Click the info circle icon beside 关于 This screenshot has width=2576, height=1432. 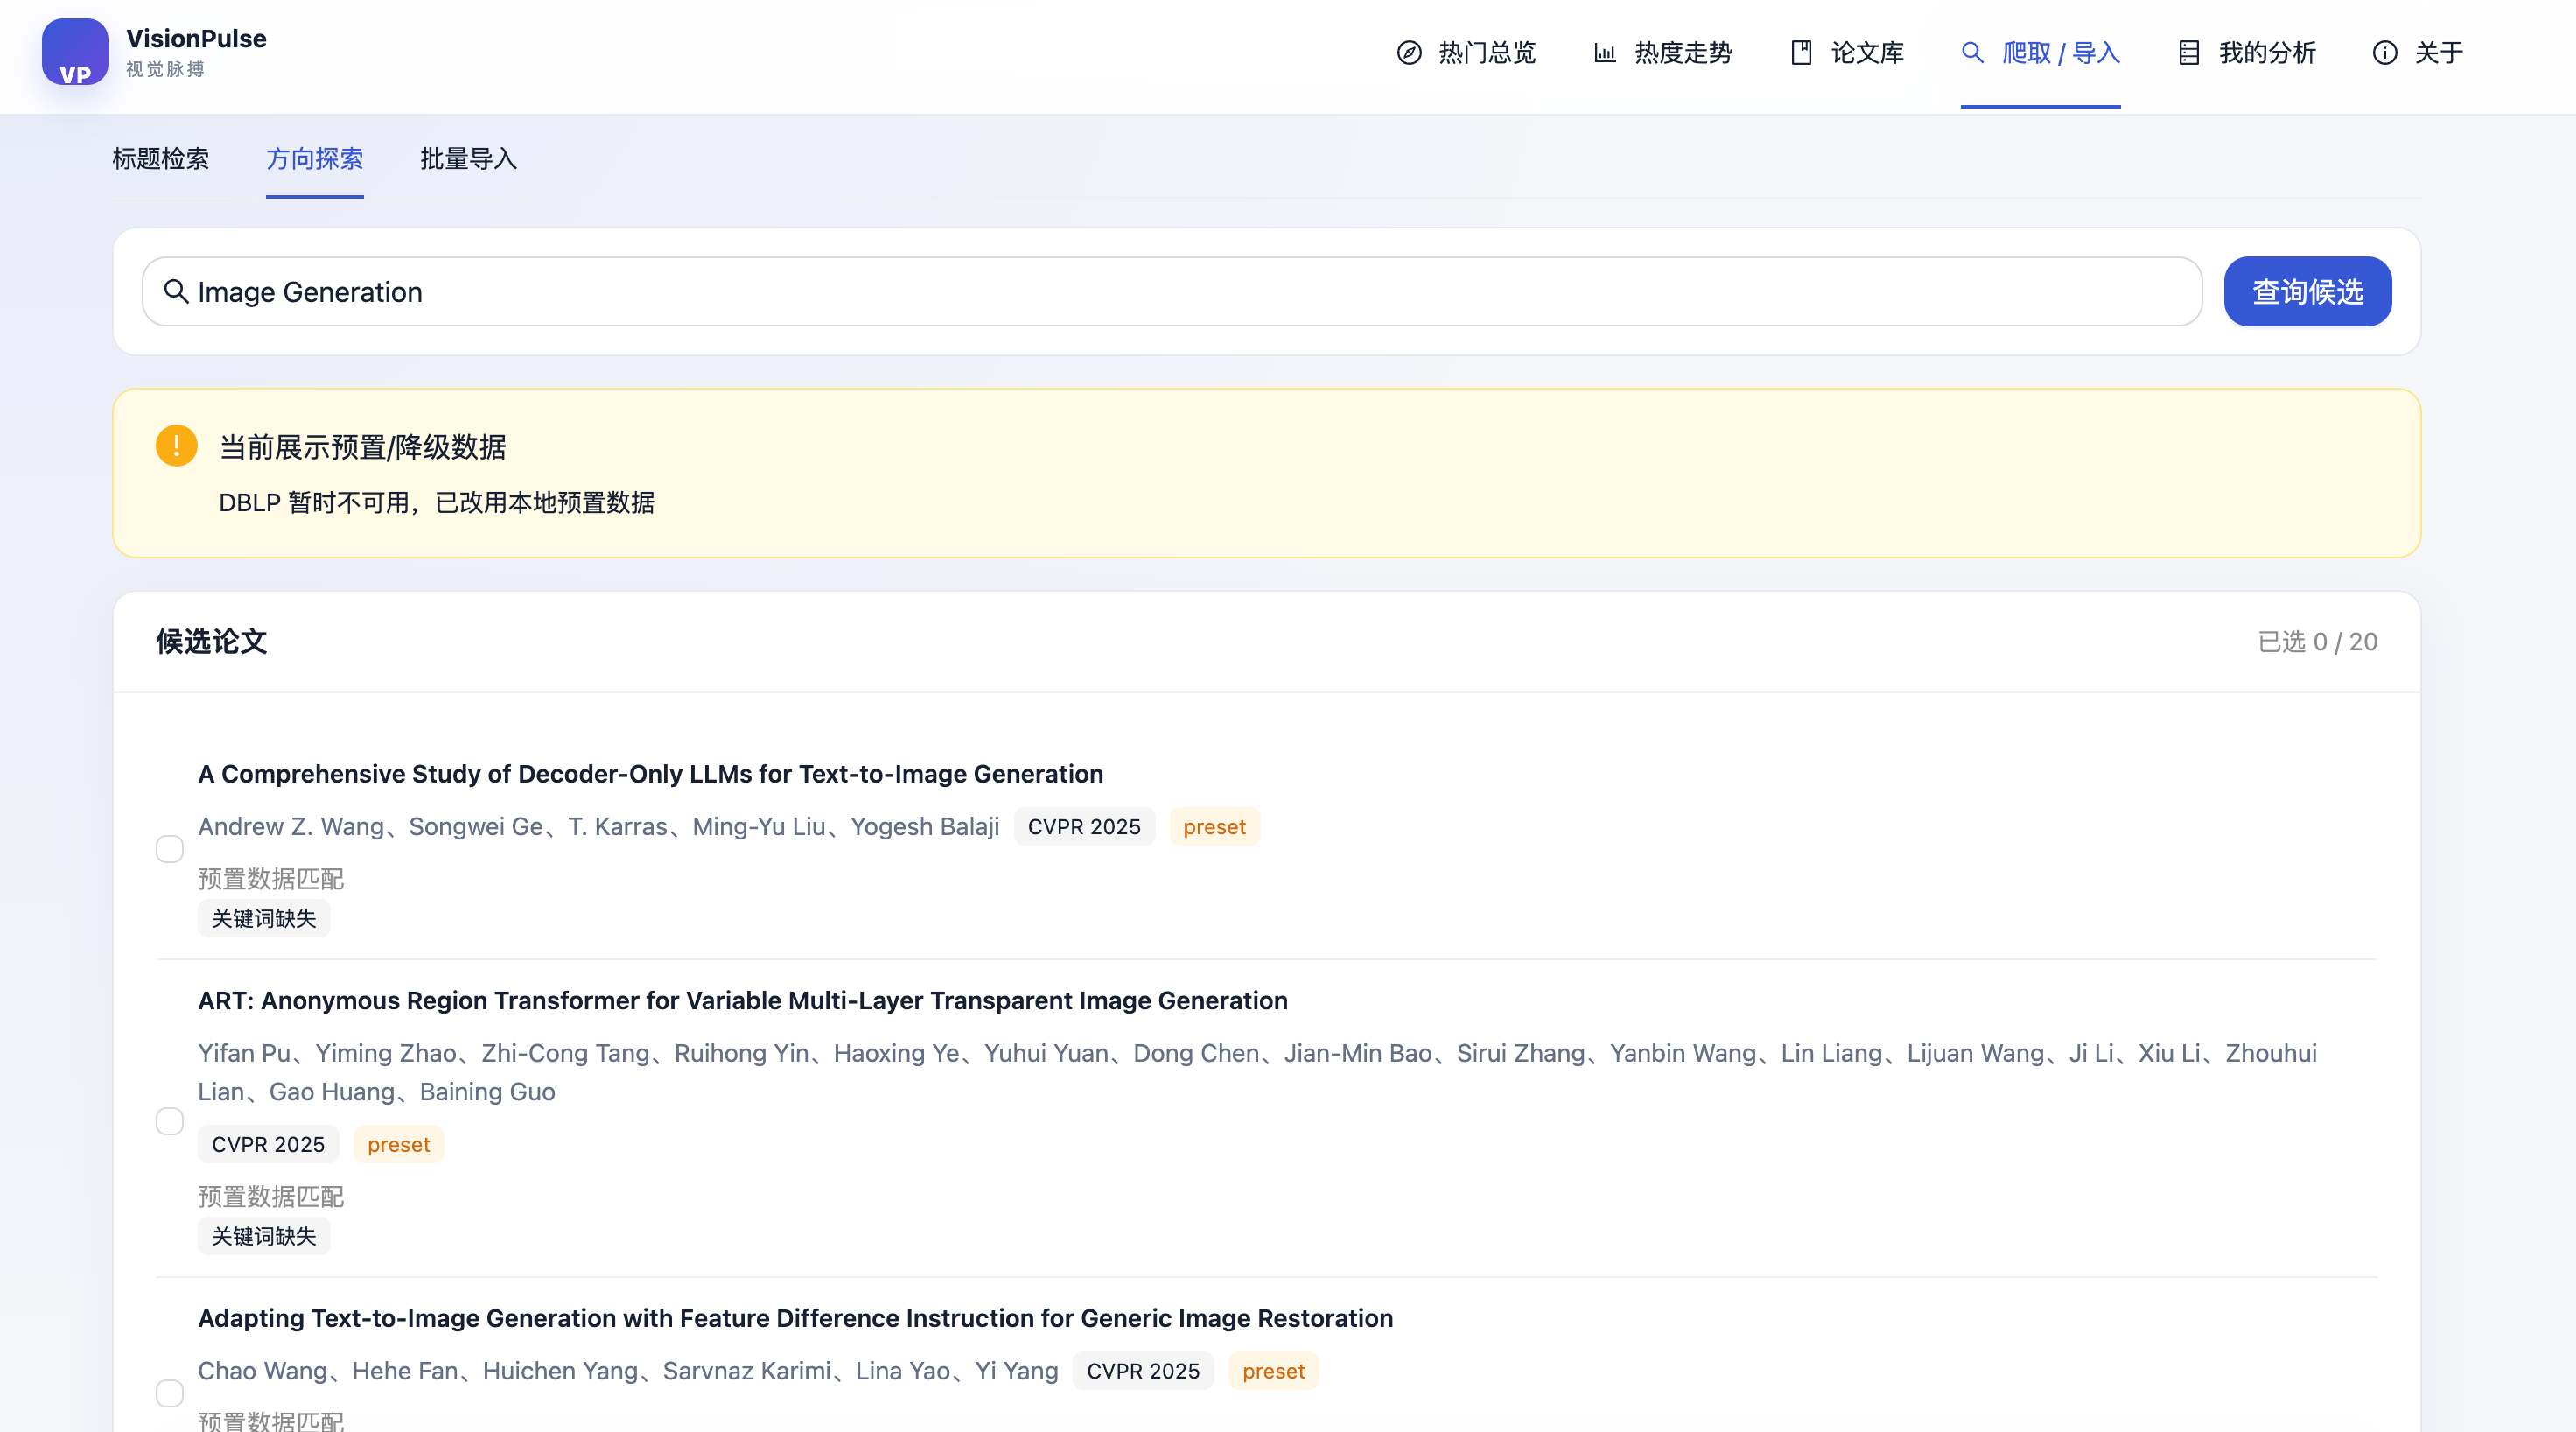(2385, 53)
